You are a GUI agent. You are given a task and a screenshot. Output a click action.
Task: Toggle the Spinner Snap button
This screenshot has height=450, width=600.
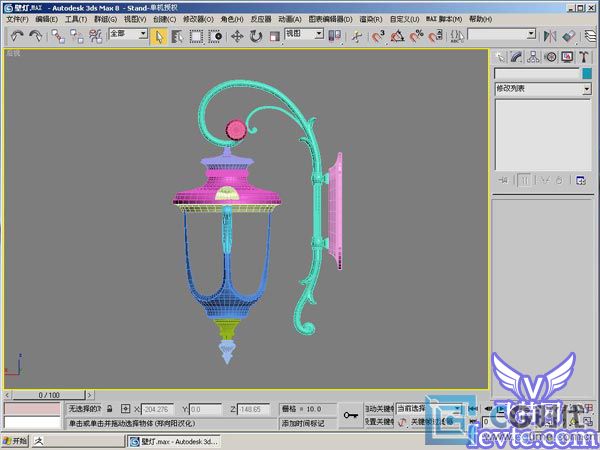point(435,36)
